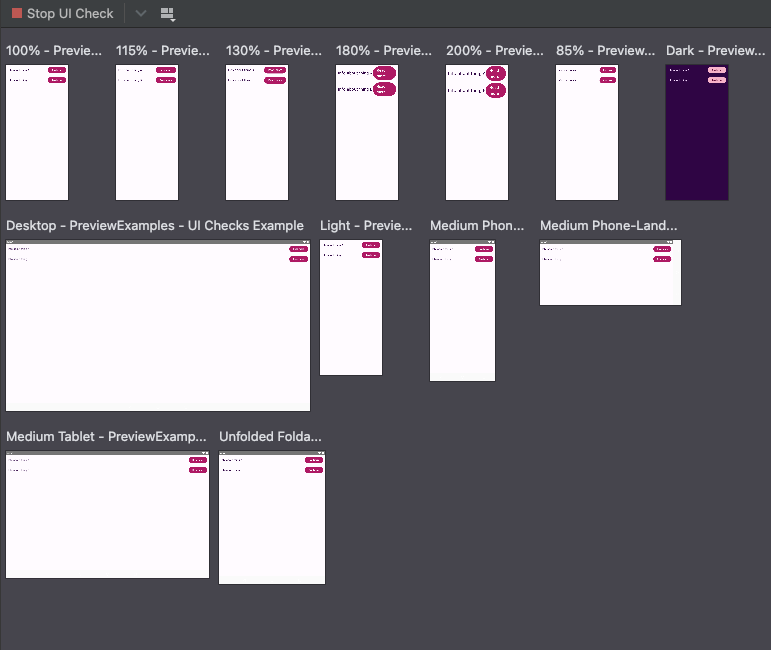771x650 pixels.
Task: Click top light-pink button in Dark preview
Action: pyautogui.click(x=717, y=70)
